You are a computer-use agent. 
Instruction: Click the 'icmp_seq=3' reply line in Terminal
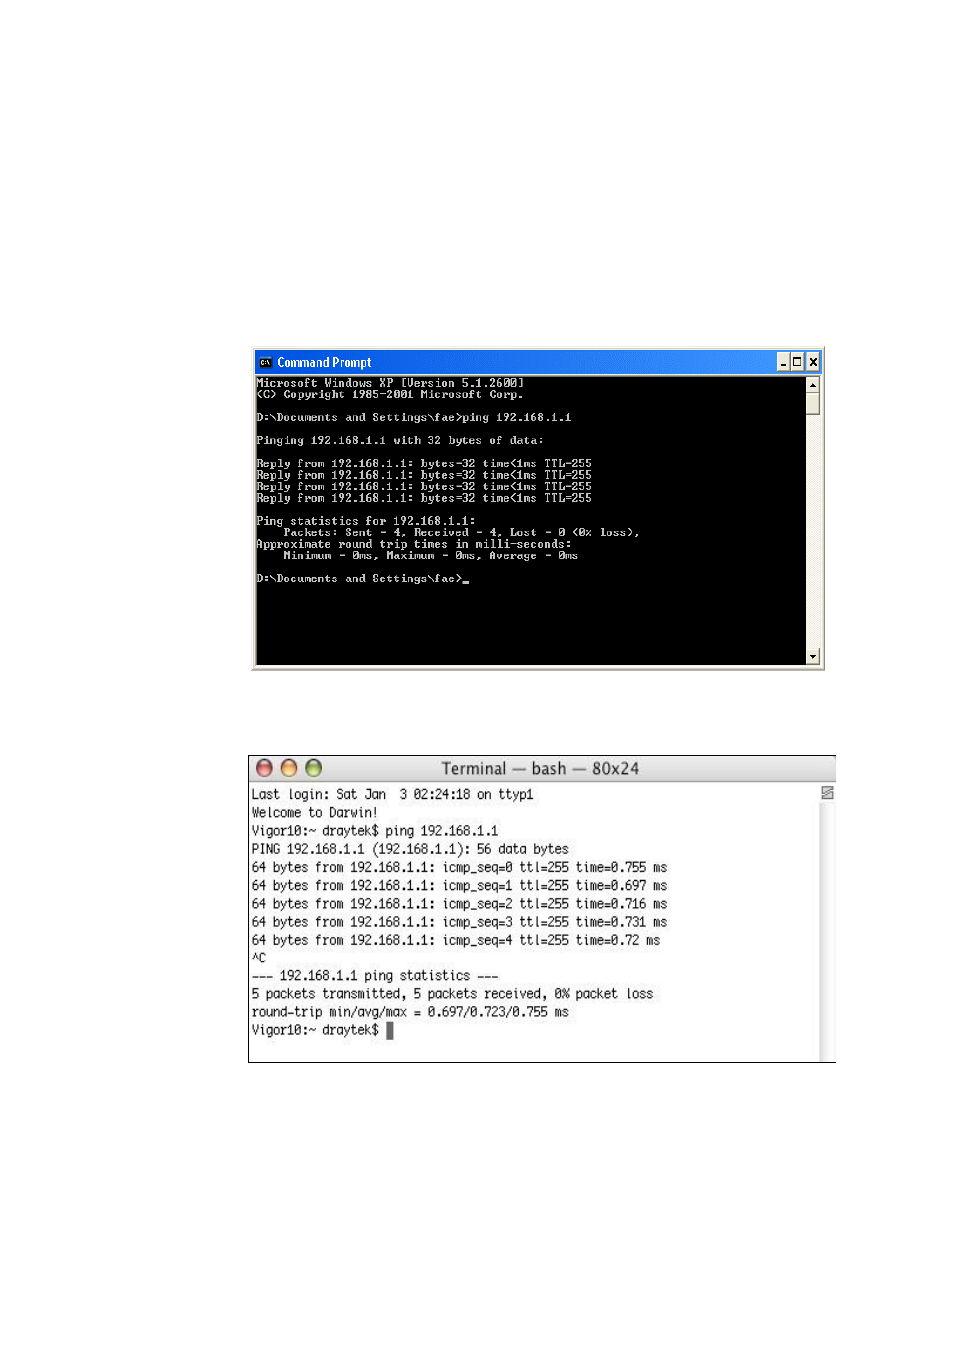tap(459, 922)
